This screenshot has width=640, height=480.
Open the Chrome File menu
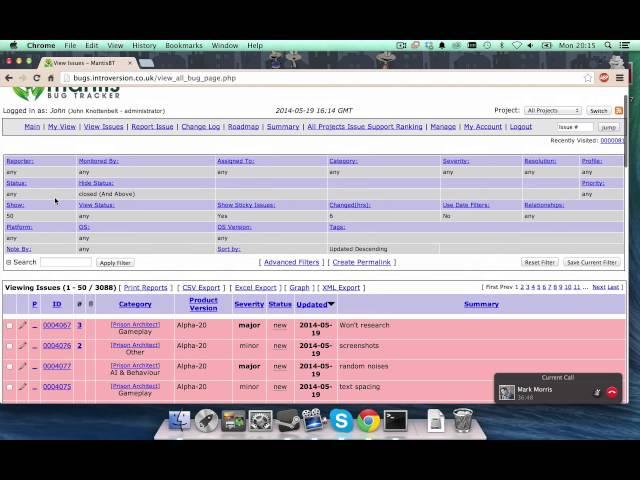click(70, 45)
